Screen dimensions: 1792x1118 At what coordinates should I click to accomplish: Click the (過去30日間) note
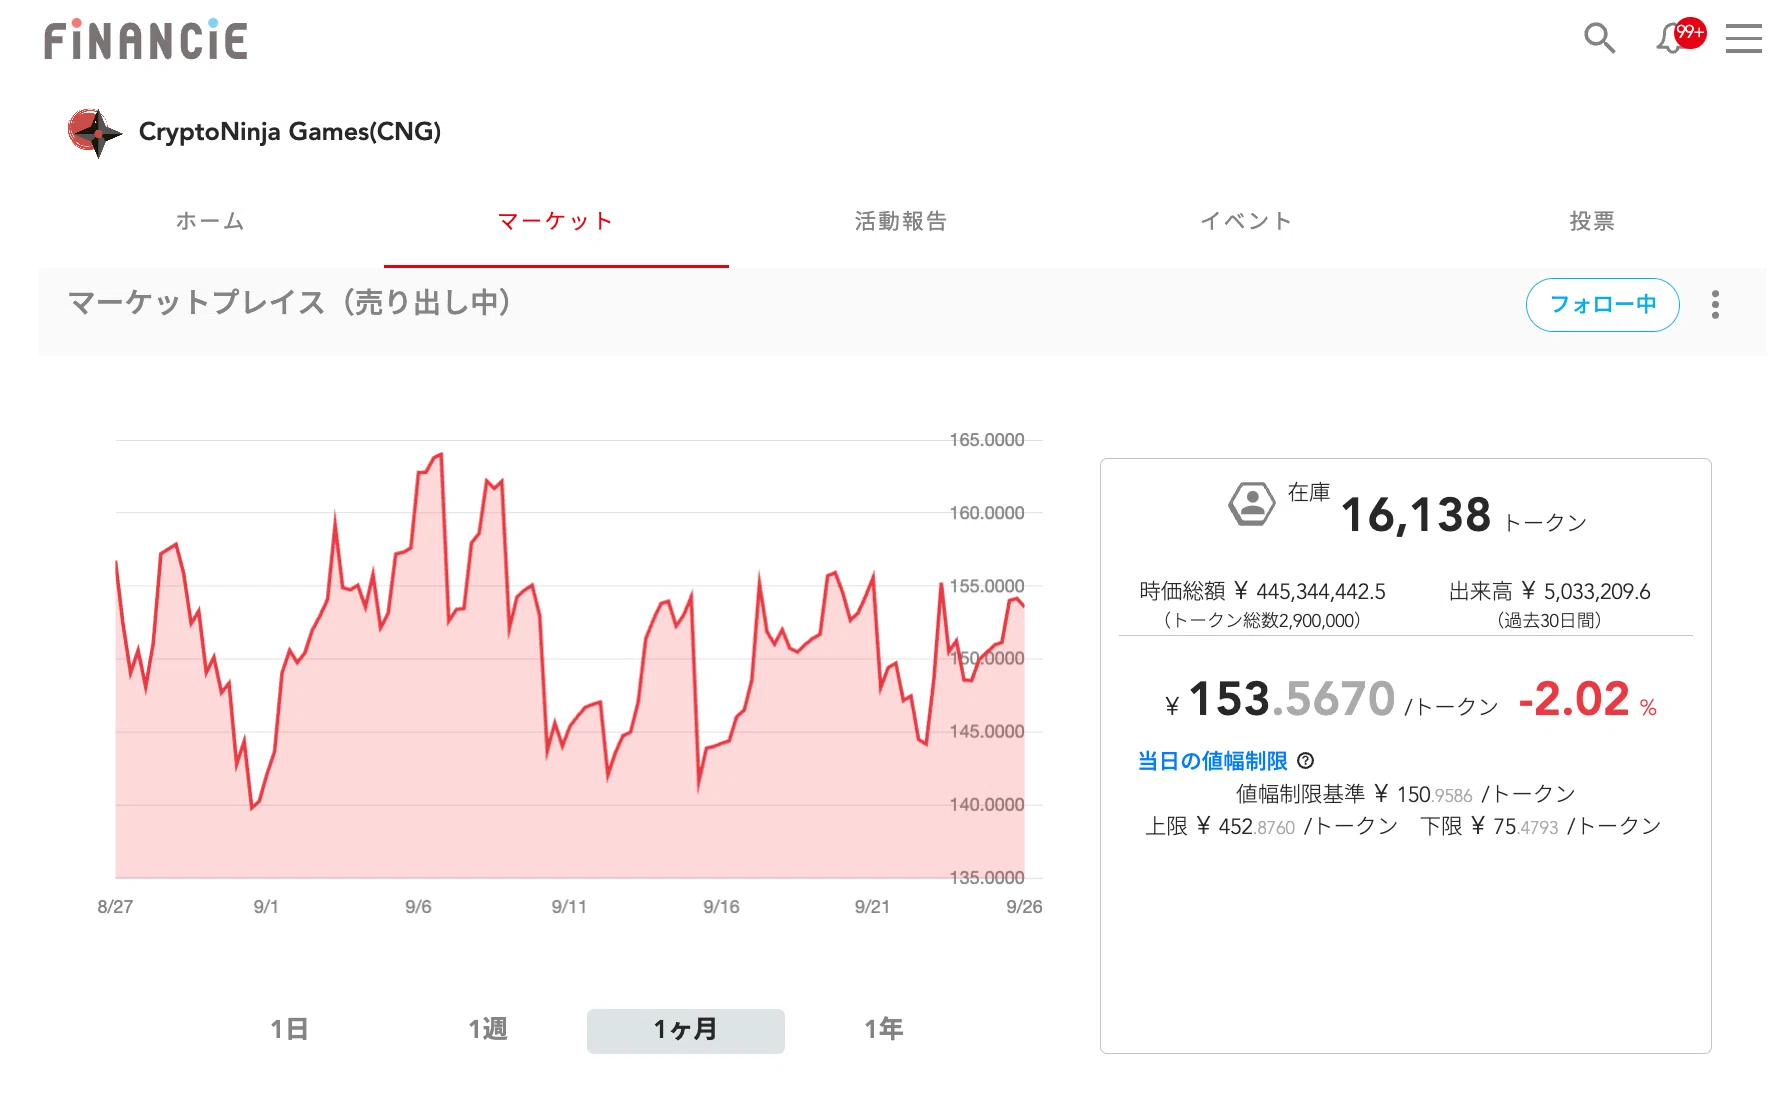[1550, 621]
